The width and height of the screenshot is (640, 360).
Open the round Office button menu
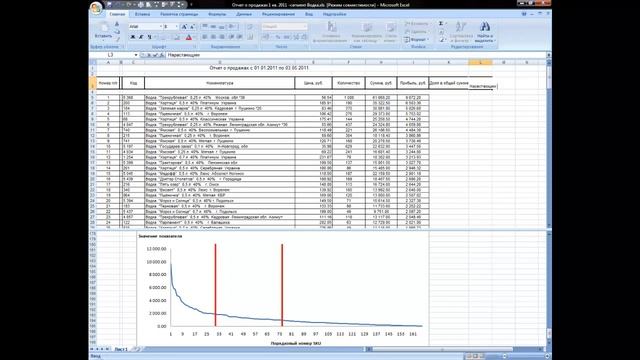[96, 7]
